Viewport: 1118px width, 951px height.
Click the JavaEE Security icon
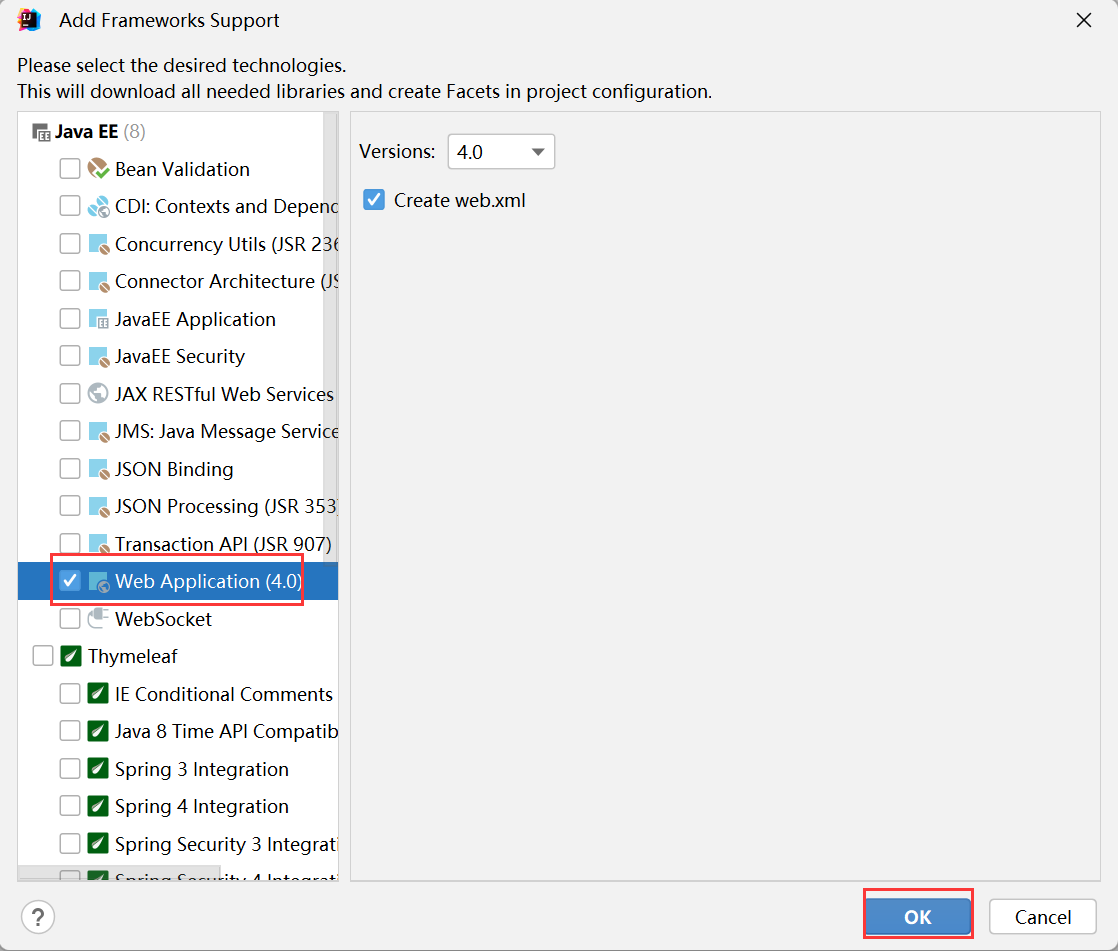(x=98, y=356)
